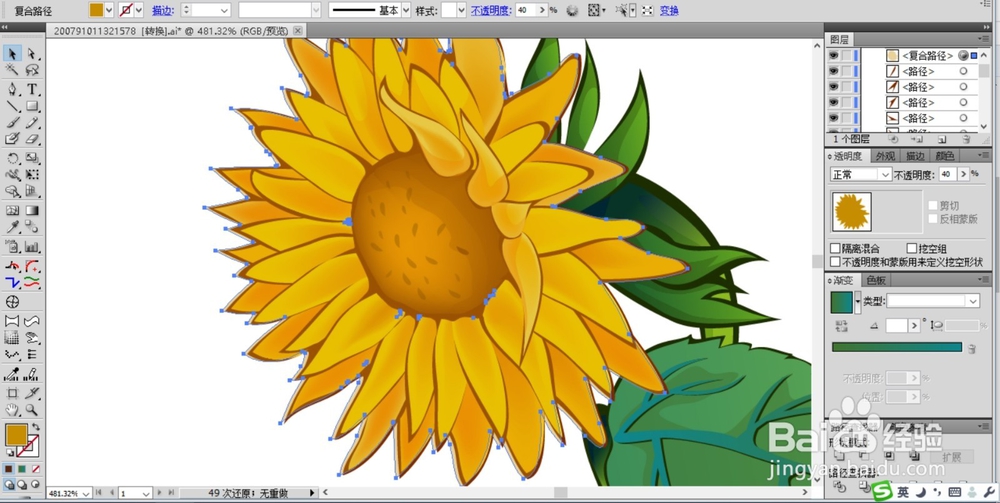Enable the 挖空组 checkbox

point(911,248)
